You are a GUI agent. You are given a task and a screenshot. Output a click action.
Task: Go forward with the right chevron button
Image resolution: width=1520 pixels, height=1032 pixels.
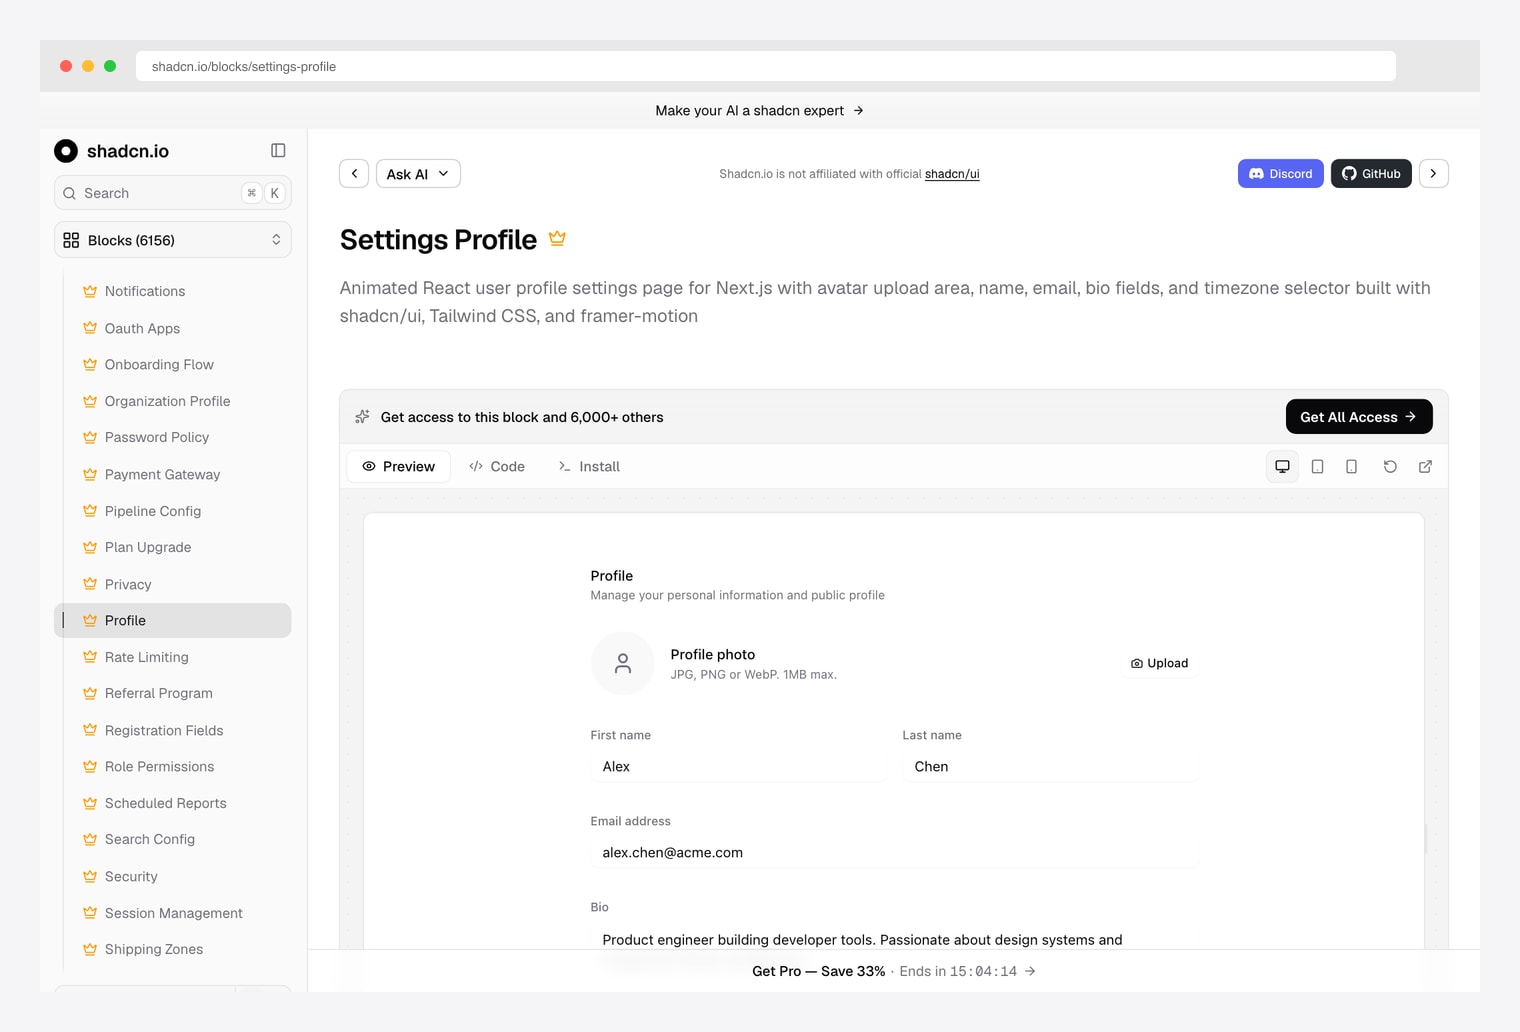click(x=1433, y=174)
